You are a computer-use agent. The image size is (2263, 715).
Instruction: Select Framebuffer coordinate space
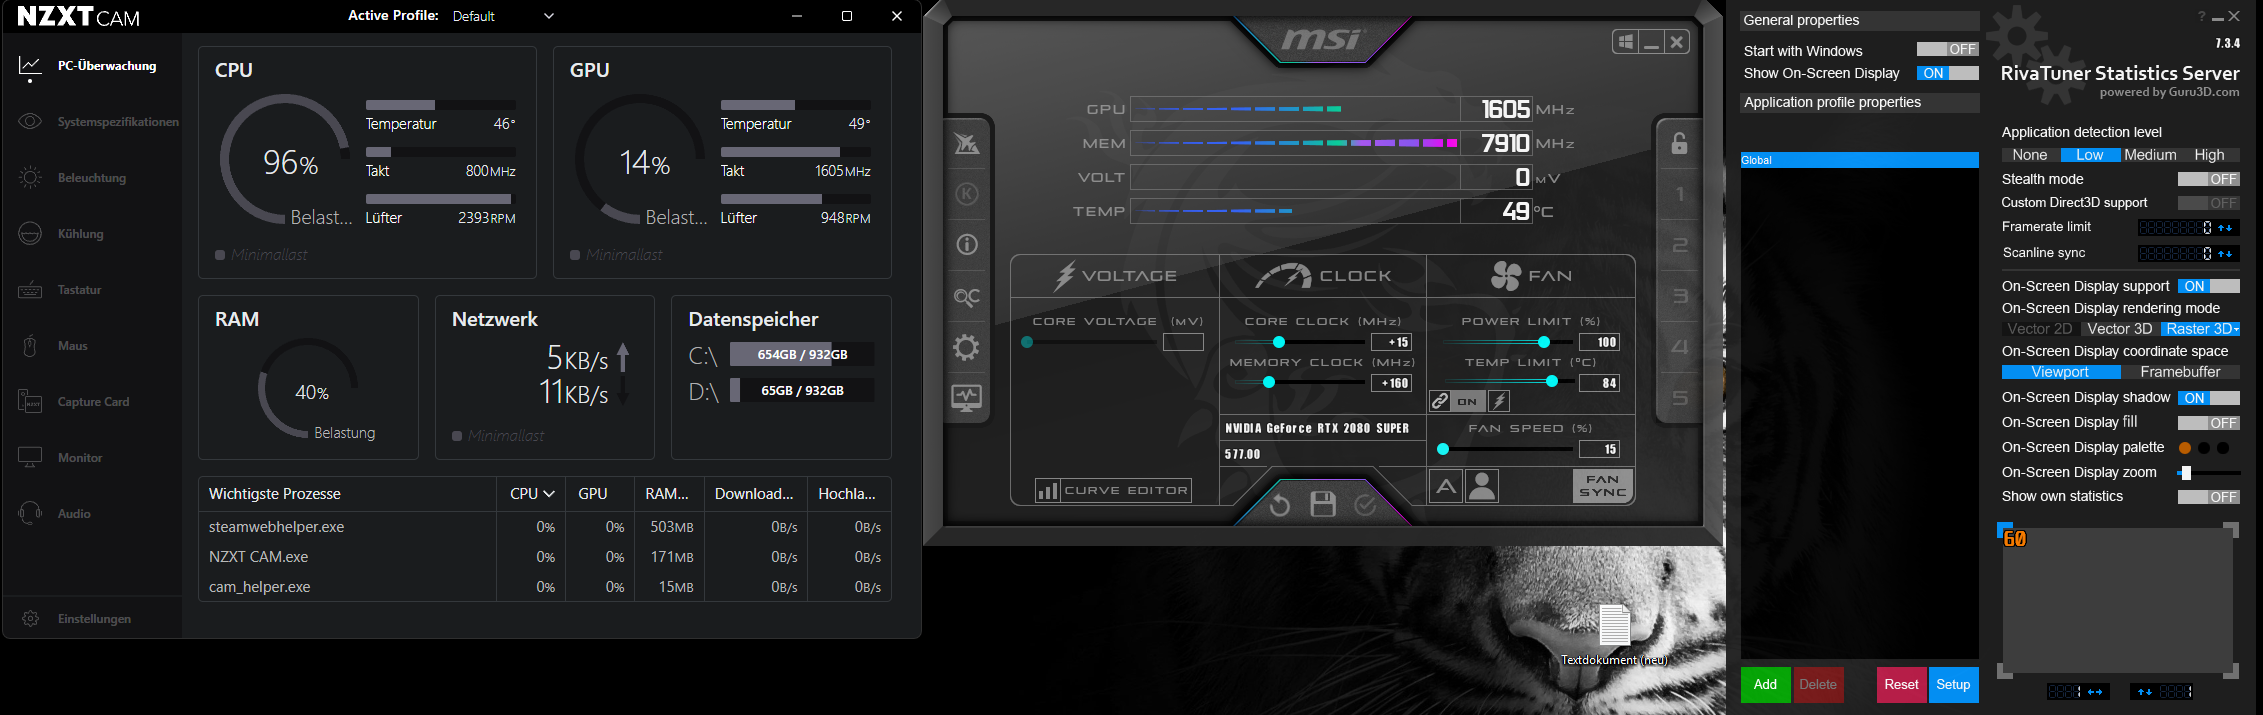pyautogui.click(x=2180, y=372)
